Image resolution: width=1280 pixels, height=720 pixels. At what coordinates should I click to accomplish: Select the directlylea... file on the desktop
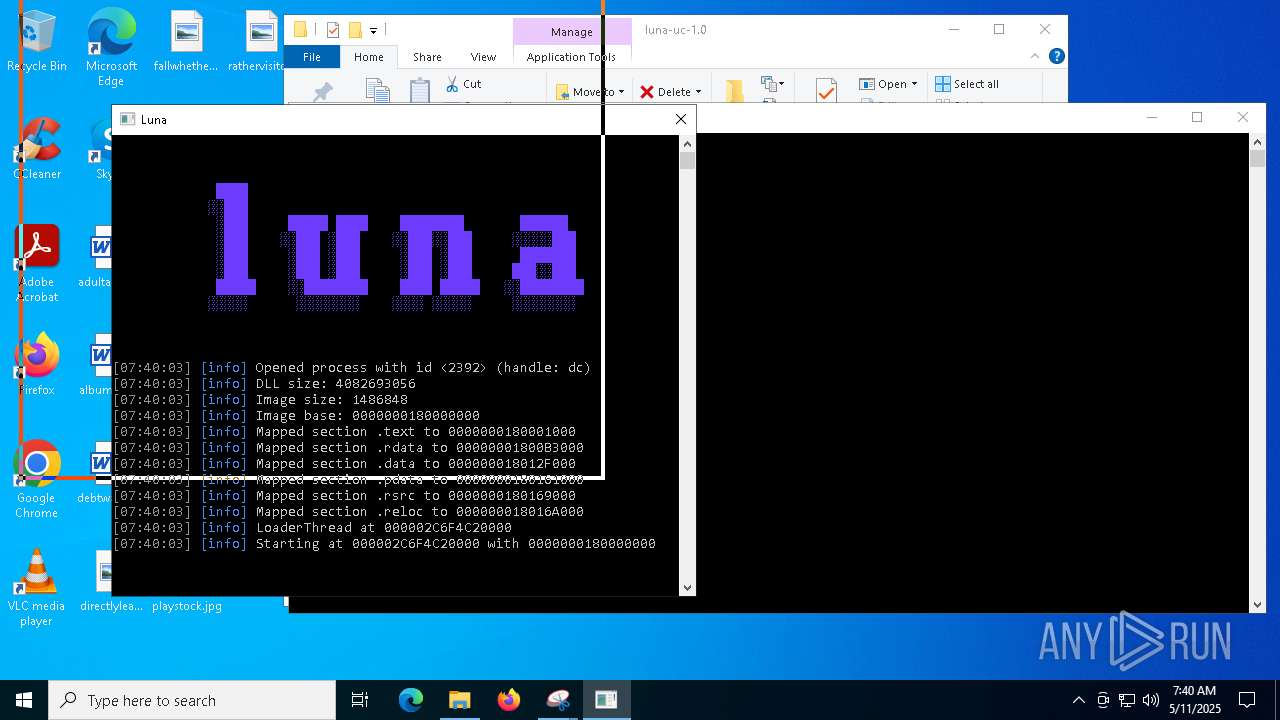[x=104, y=580]
